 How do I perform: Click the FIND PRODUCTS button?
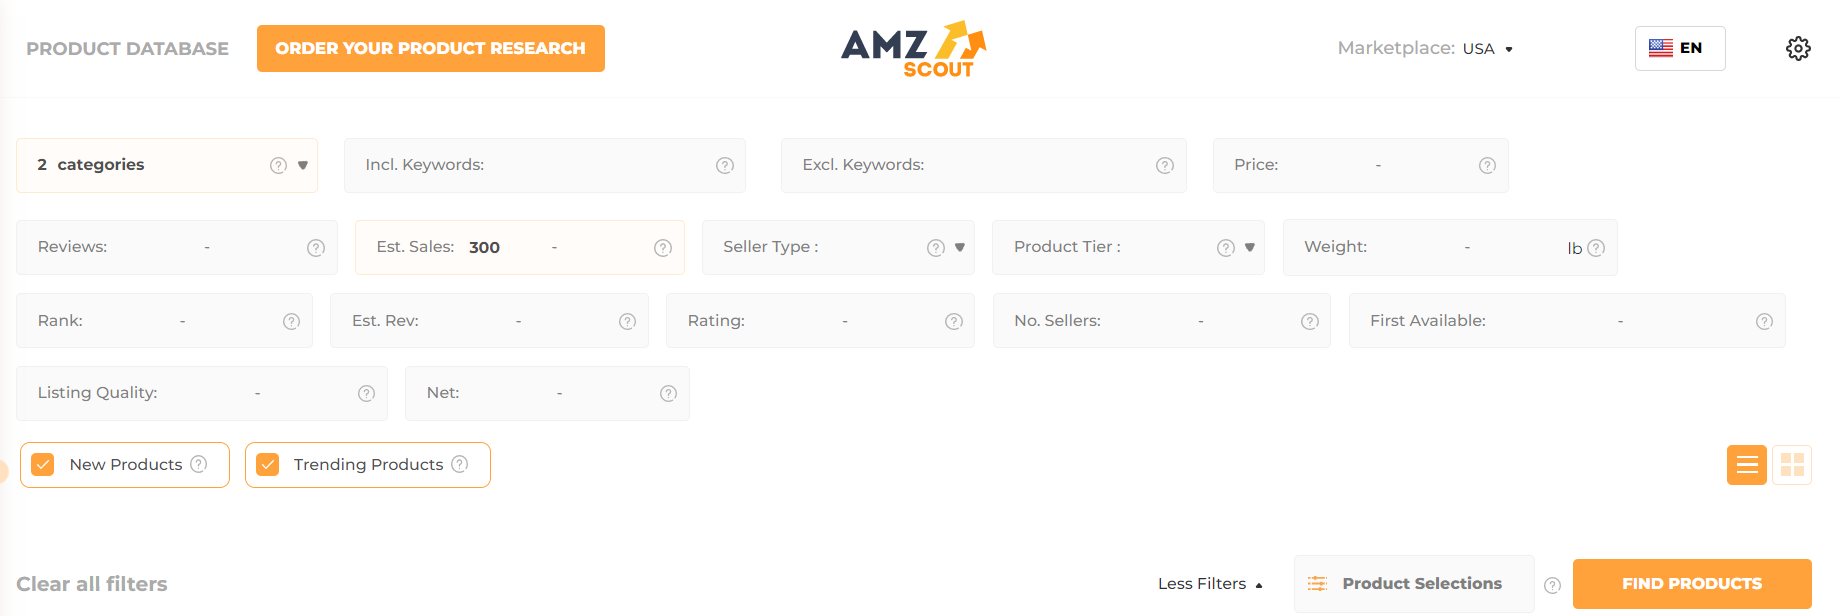pyautogui.click(x=1691, y=583)
